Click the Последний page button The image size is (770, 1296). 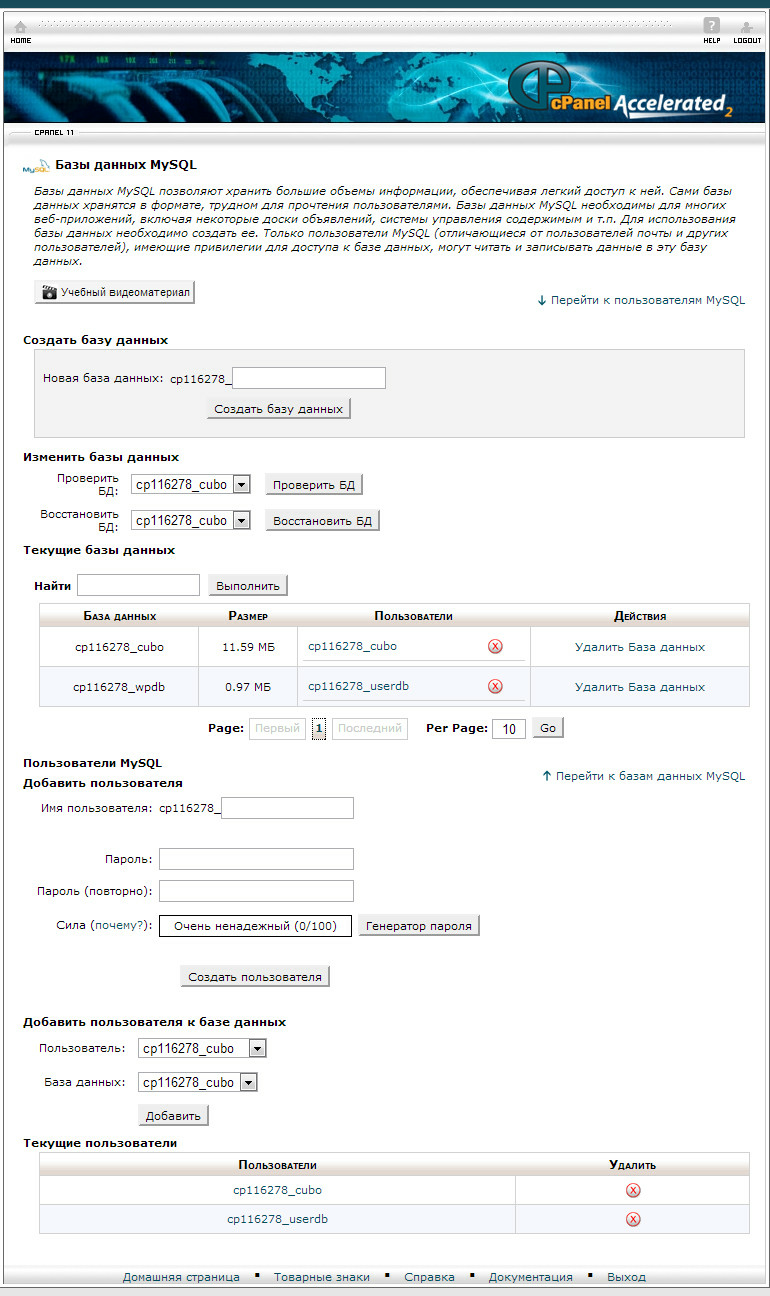[x=370, y=729]
